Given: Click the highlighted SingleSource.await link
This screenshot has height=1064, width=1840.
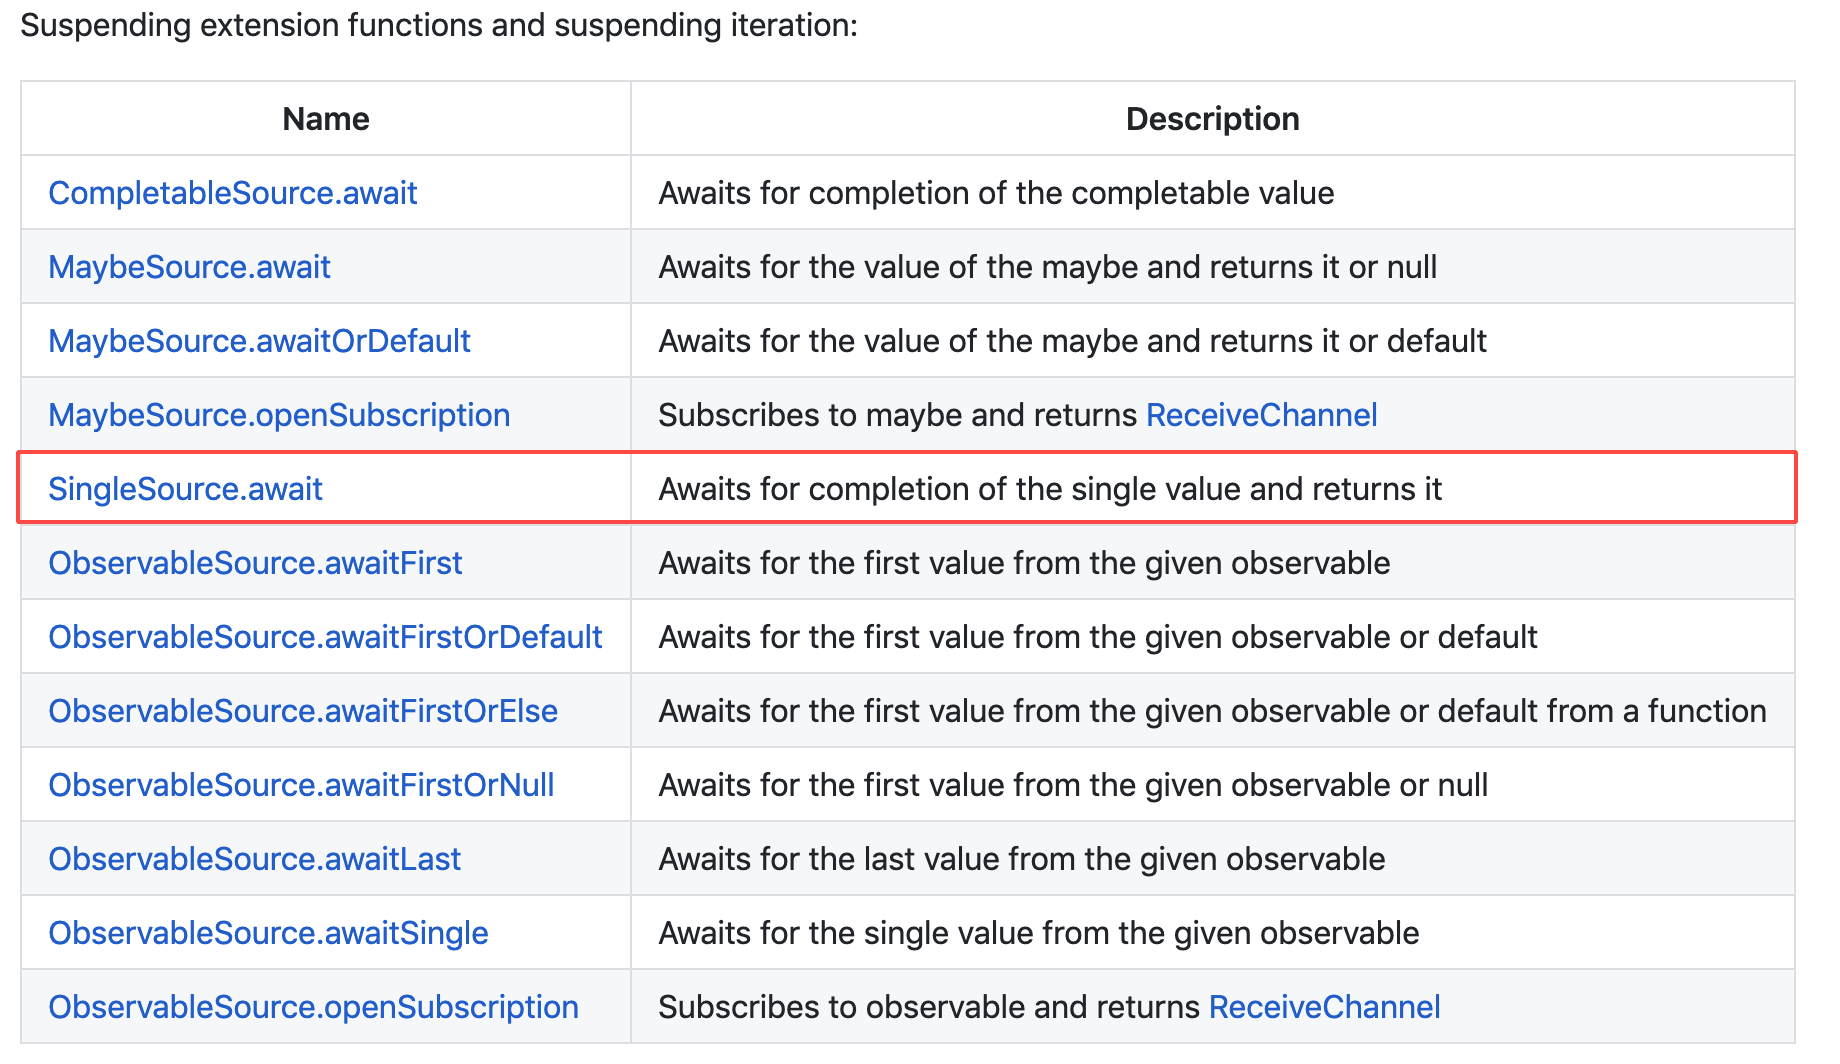Looking at the screenshot, I should pos(185,489).
